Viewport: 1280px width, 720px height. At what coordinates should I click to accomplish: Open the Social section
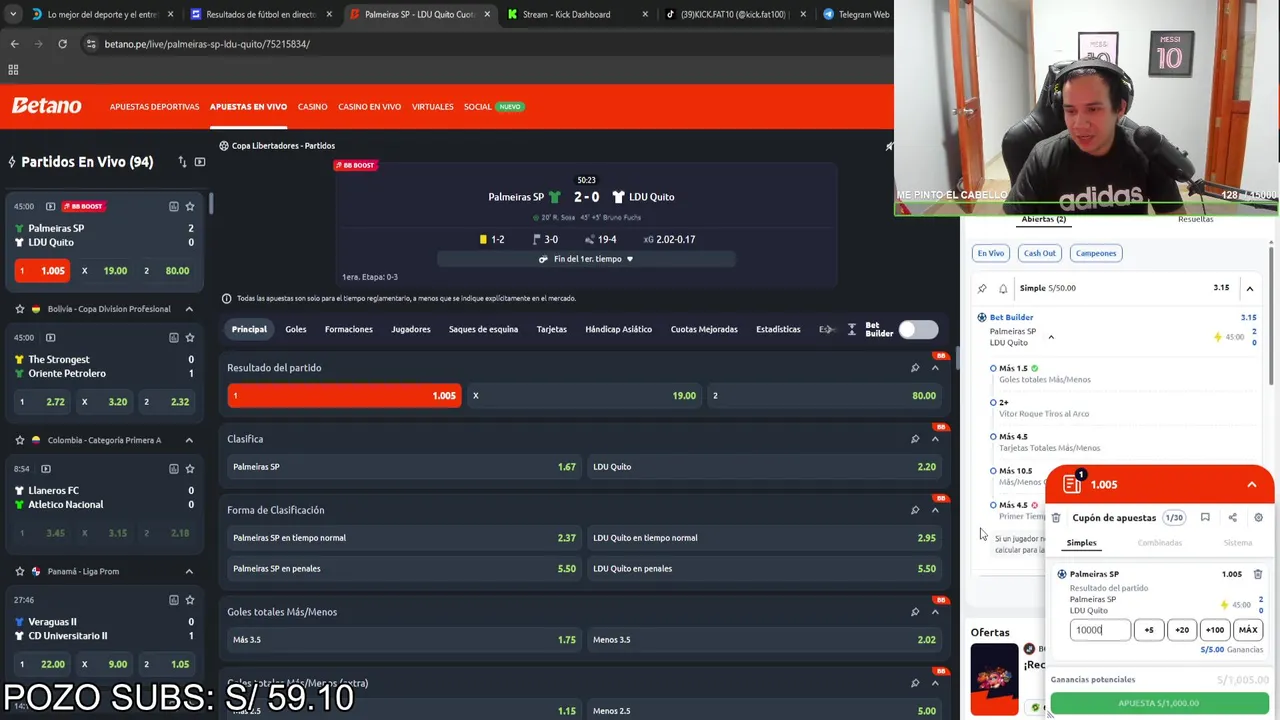[x=477, y=106]
